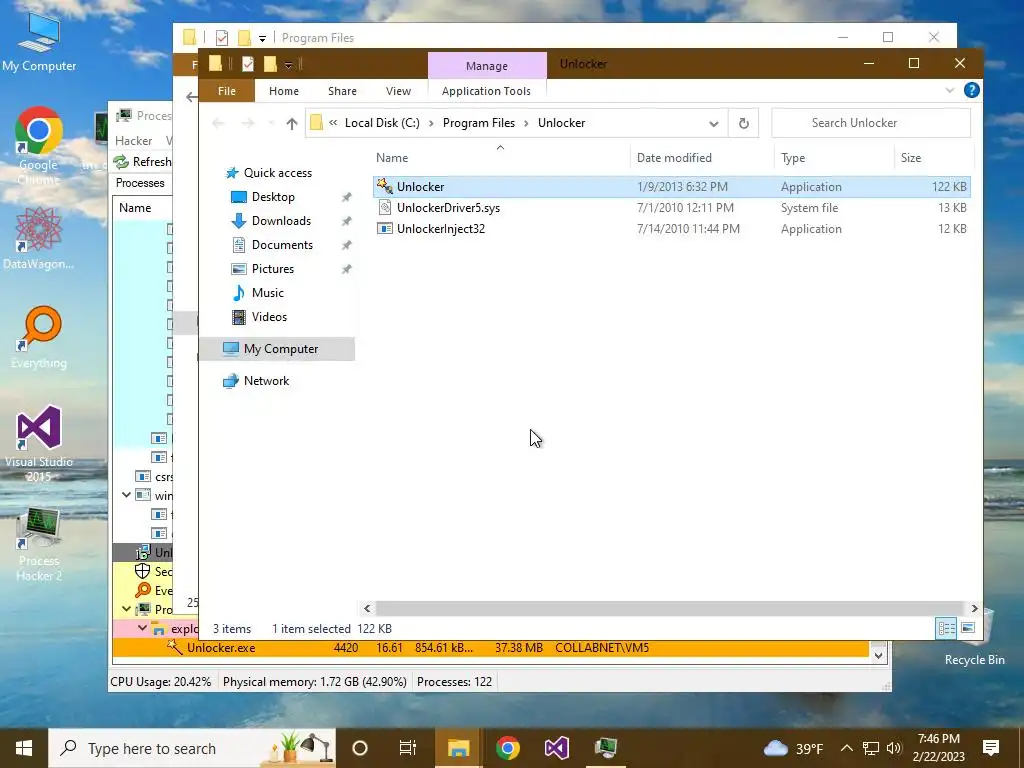
Task: Click horizontal scrollbar right arrow
Action: tap(974, 608)
